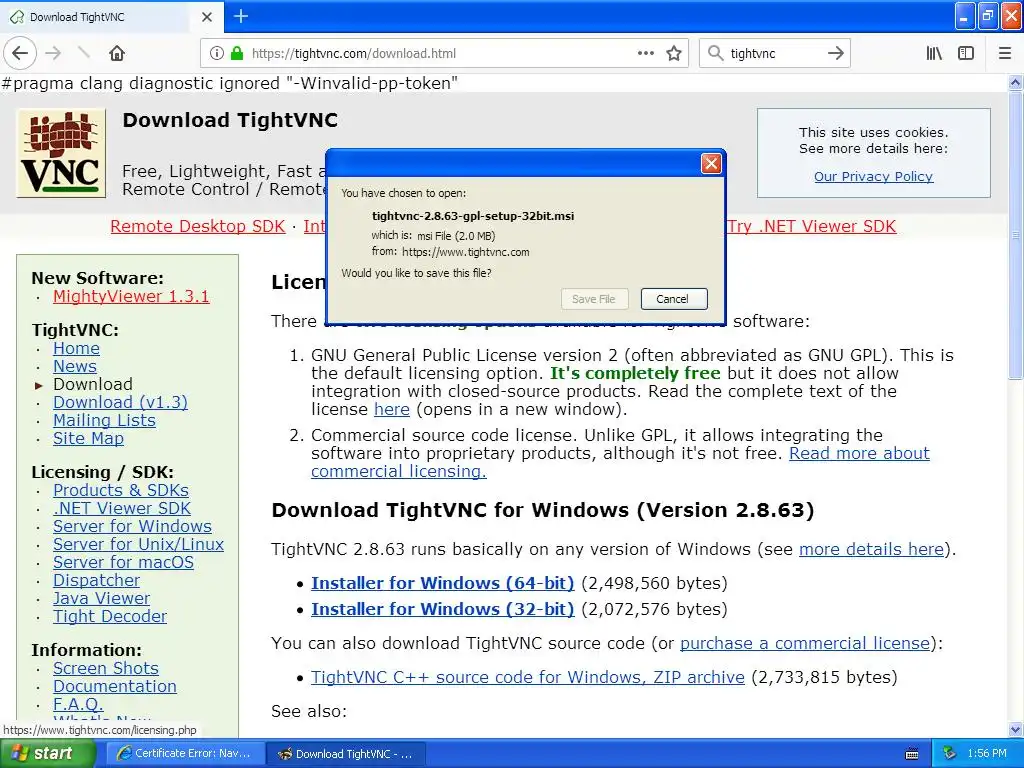Open Our Privacy Policy link
The width and height of the screenshot is (1024, 768).
point(873,176)
